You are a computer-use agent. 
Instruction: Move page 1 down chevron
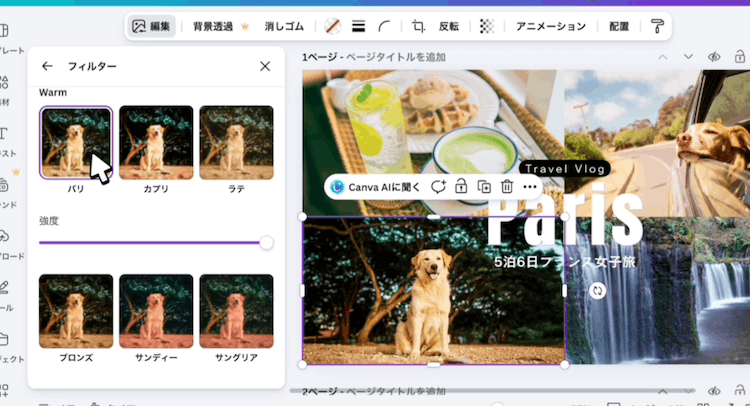[x=688, y=57]
